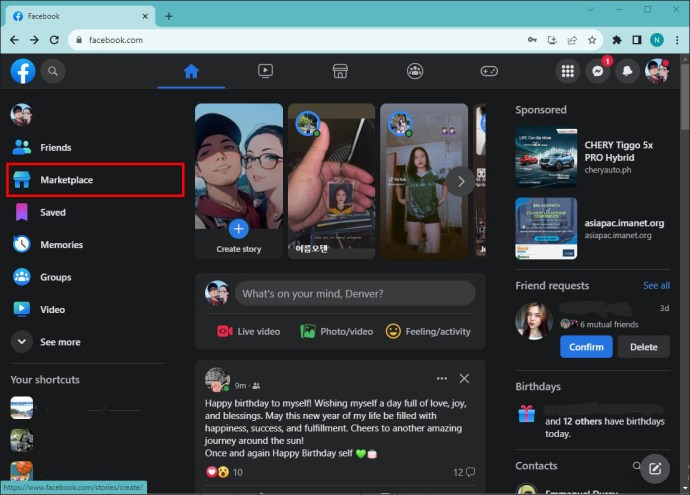Choose Feeling/activity option
The image size is (690, 495).
click(x=428, y=331)
